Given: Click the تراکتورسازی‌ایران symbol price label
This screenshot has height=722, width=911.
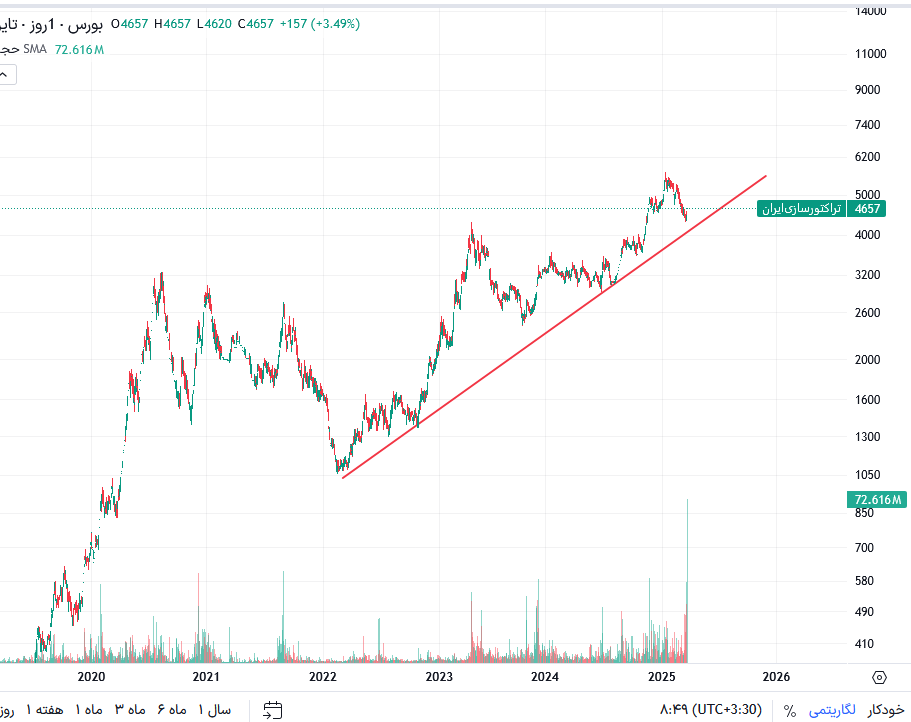Looking at the screenshot, I should tap(802, 209).
